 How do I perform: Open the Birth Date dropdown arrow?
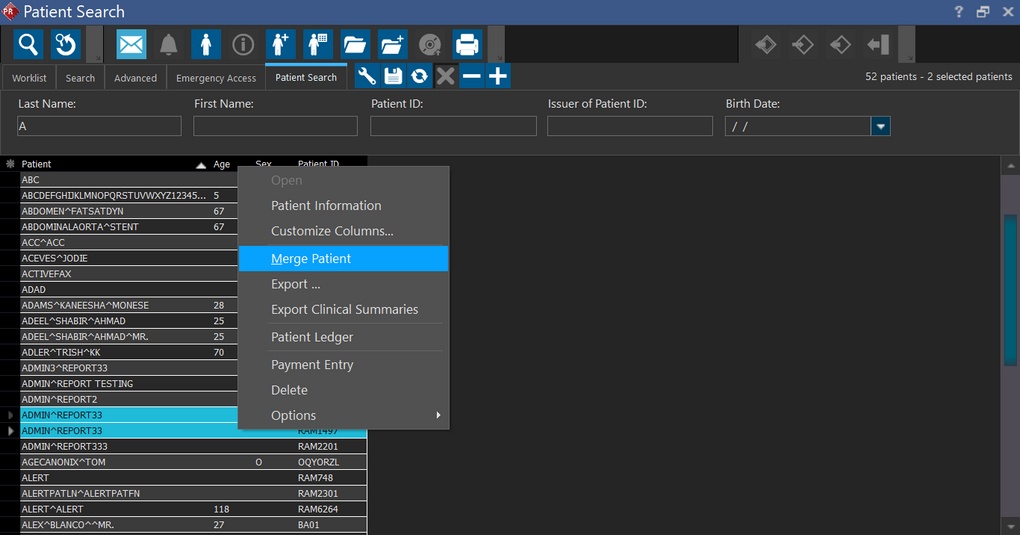[x=880, y=126]
